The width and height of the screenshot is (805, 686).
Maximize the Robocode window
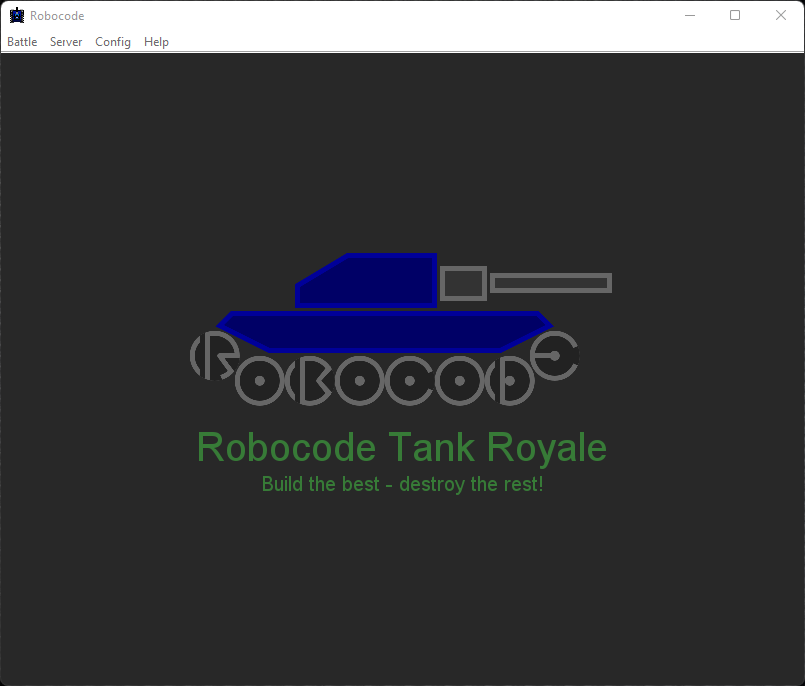tap(734, 15)
